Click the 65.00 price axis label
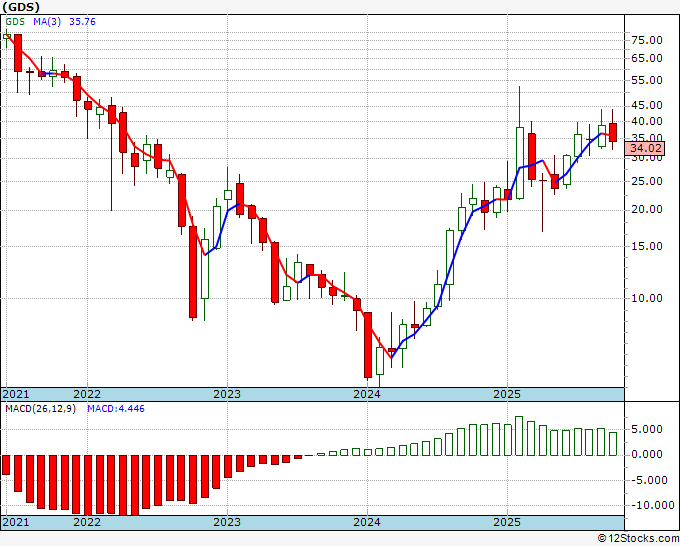The width and height of the screenshot is (680, 546). click(647, 58)
